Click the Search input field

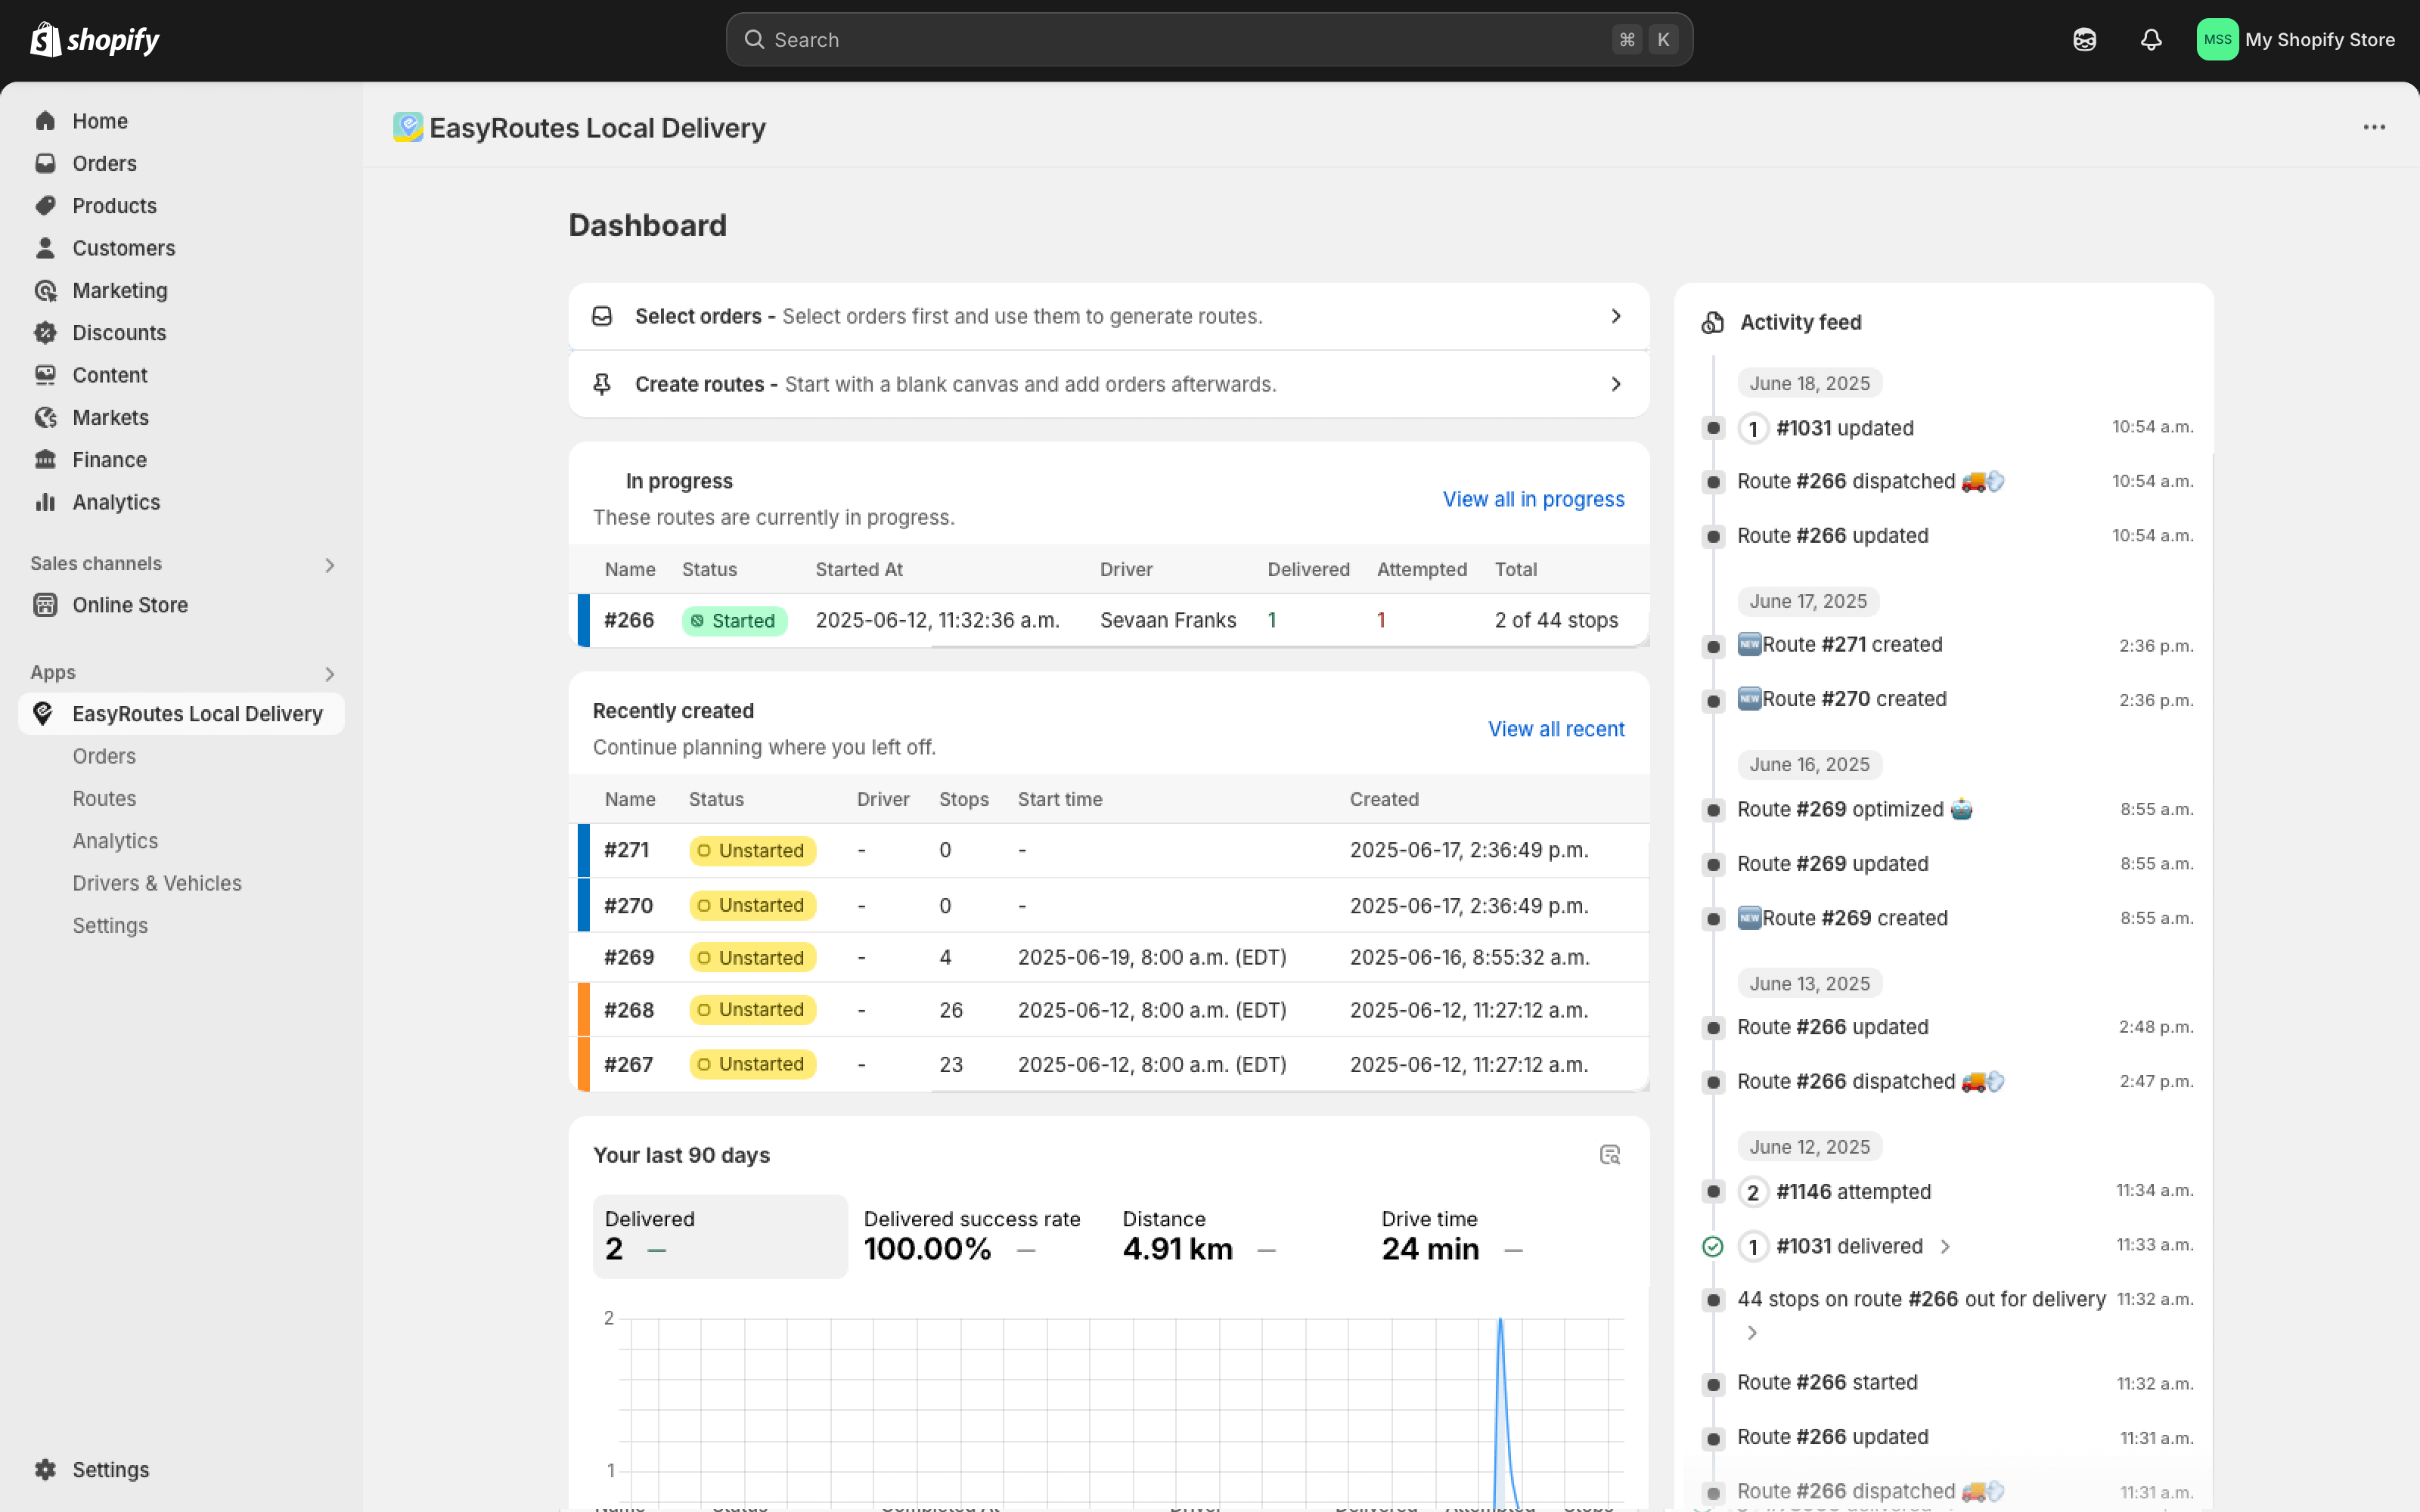click(x=1180, y=40)
